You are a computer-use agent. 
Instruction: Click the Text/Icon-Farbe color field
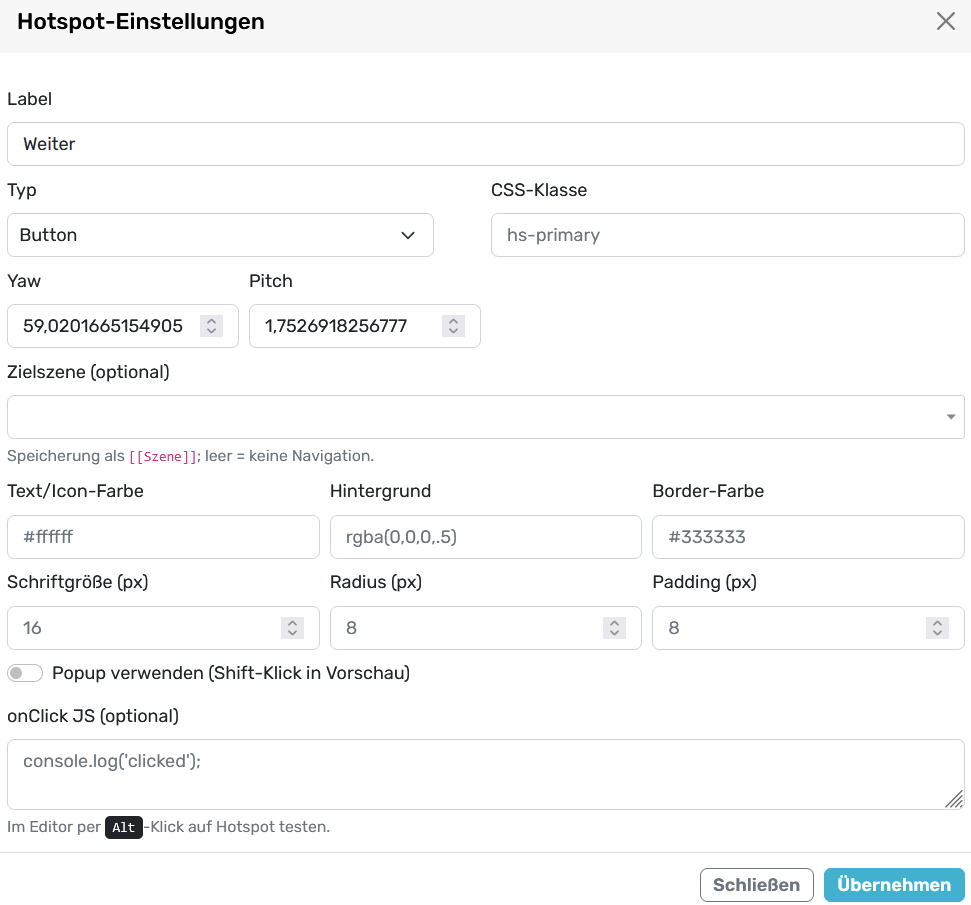163,537
